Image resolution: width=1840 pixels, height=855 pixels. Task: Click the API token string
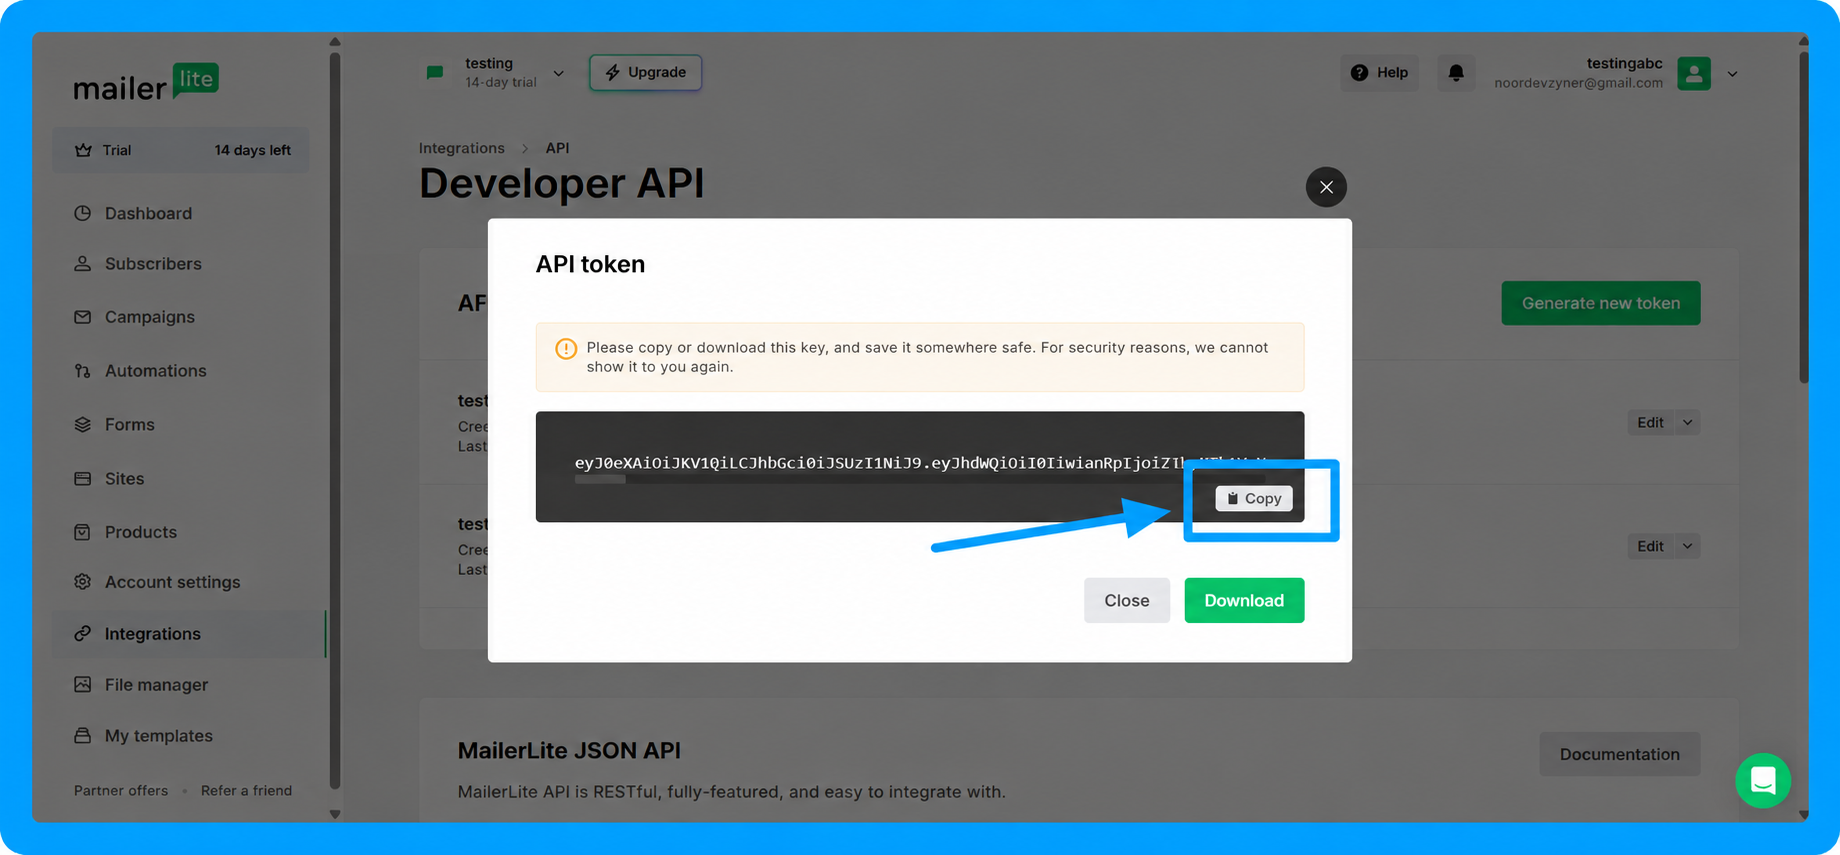pos(920,463)
